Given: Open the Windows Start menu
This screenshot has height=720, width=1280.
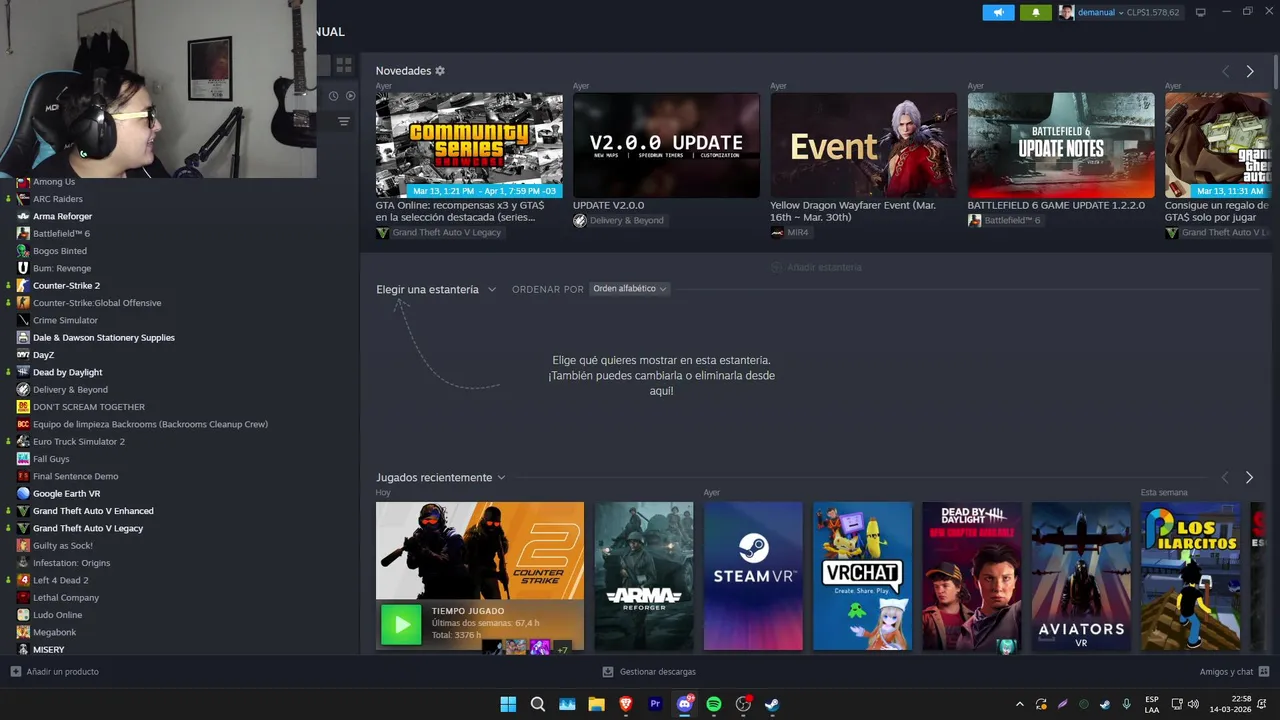Looking at the screenshot, I should [508, 704].
